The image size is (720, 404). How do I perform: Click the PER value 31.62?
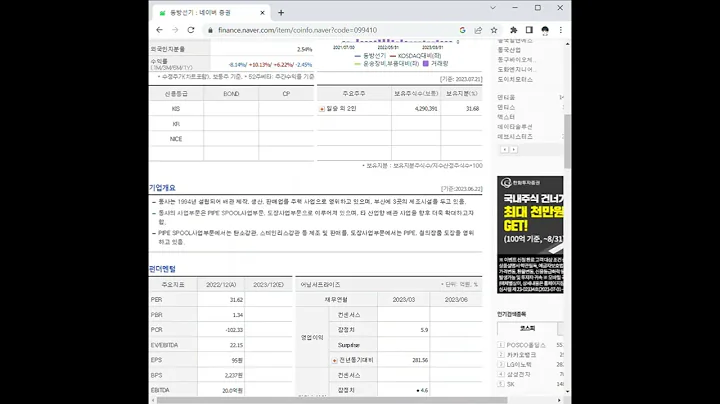coord(236,300)
